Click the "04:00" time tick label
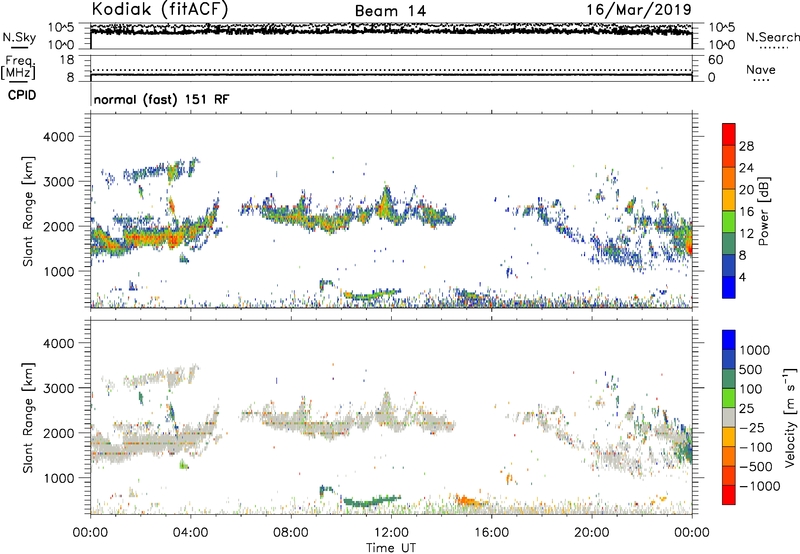This screenshot has height=554, width=800. tap(190, 533)
